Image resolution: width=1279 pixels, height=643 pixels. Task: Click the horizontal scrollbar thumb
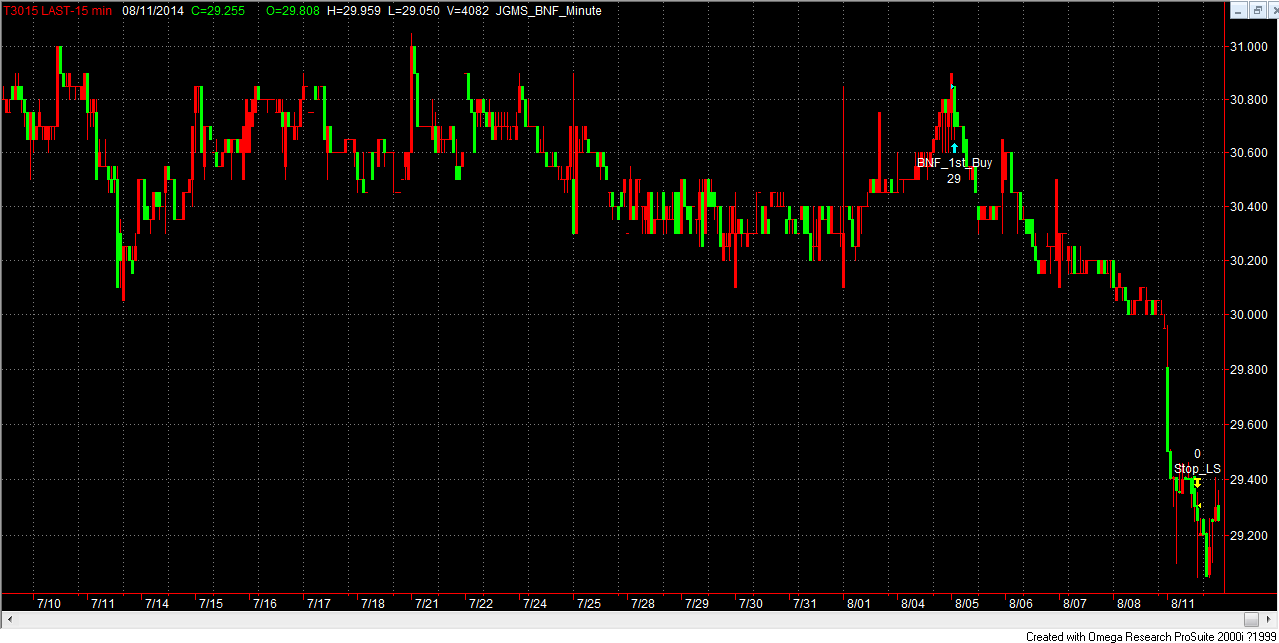point(1251,618)
